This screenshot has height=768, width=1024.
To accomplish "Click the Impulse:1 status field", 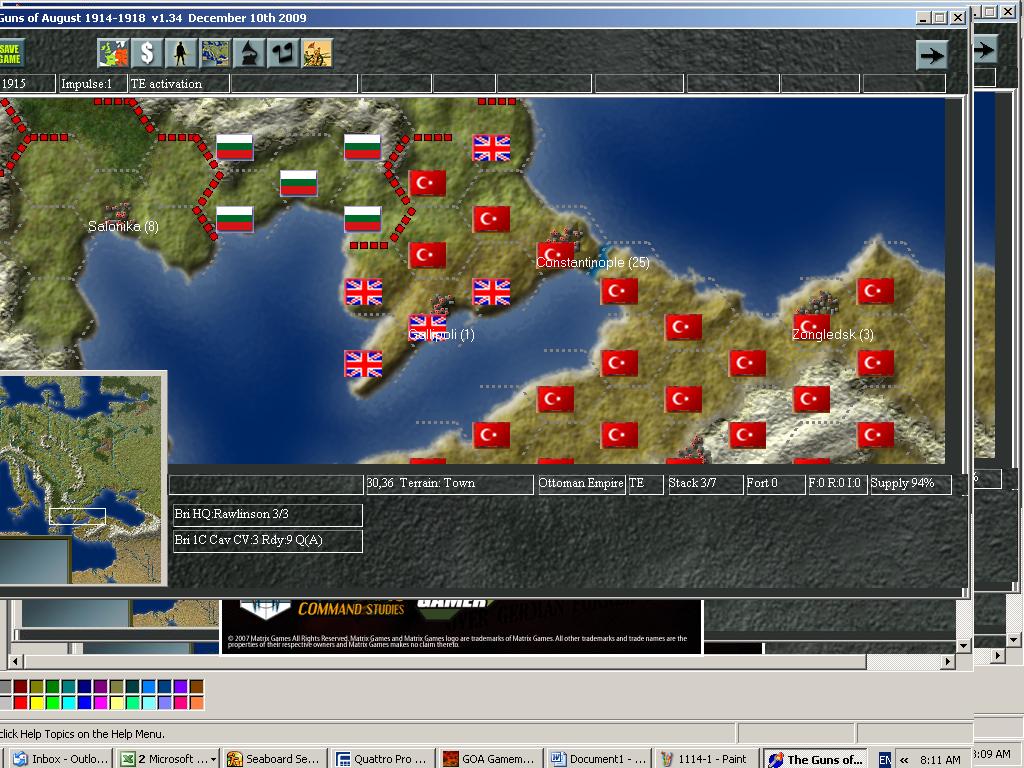I will [91, 84].
